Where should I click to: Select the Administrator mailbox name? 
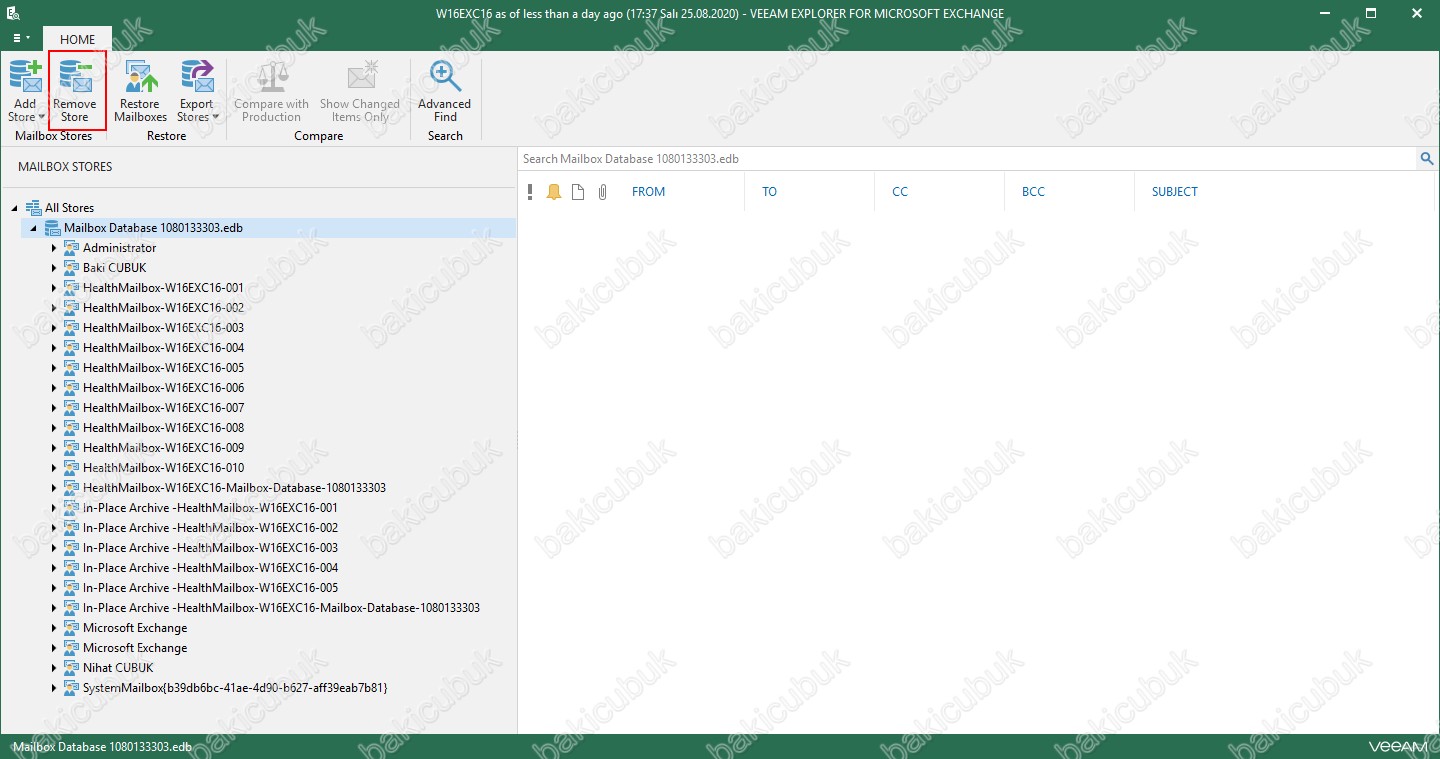(x=119, y=248)
